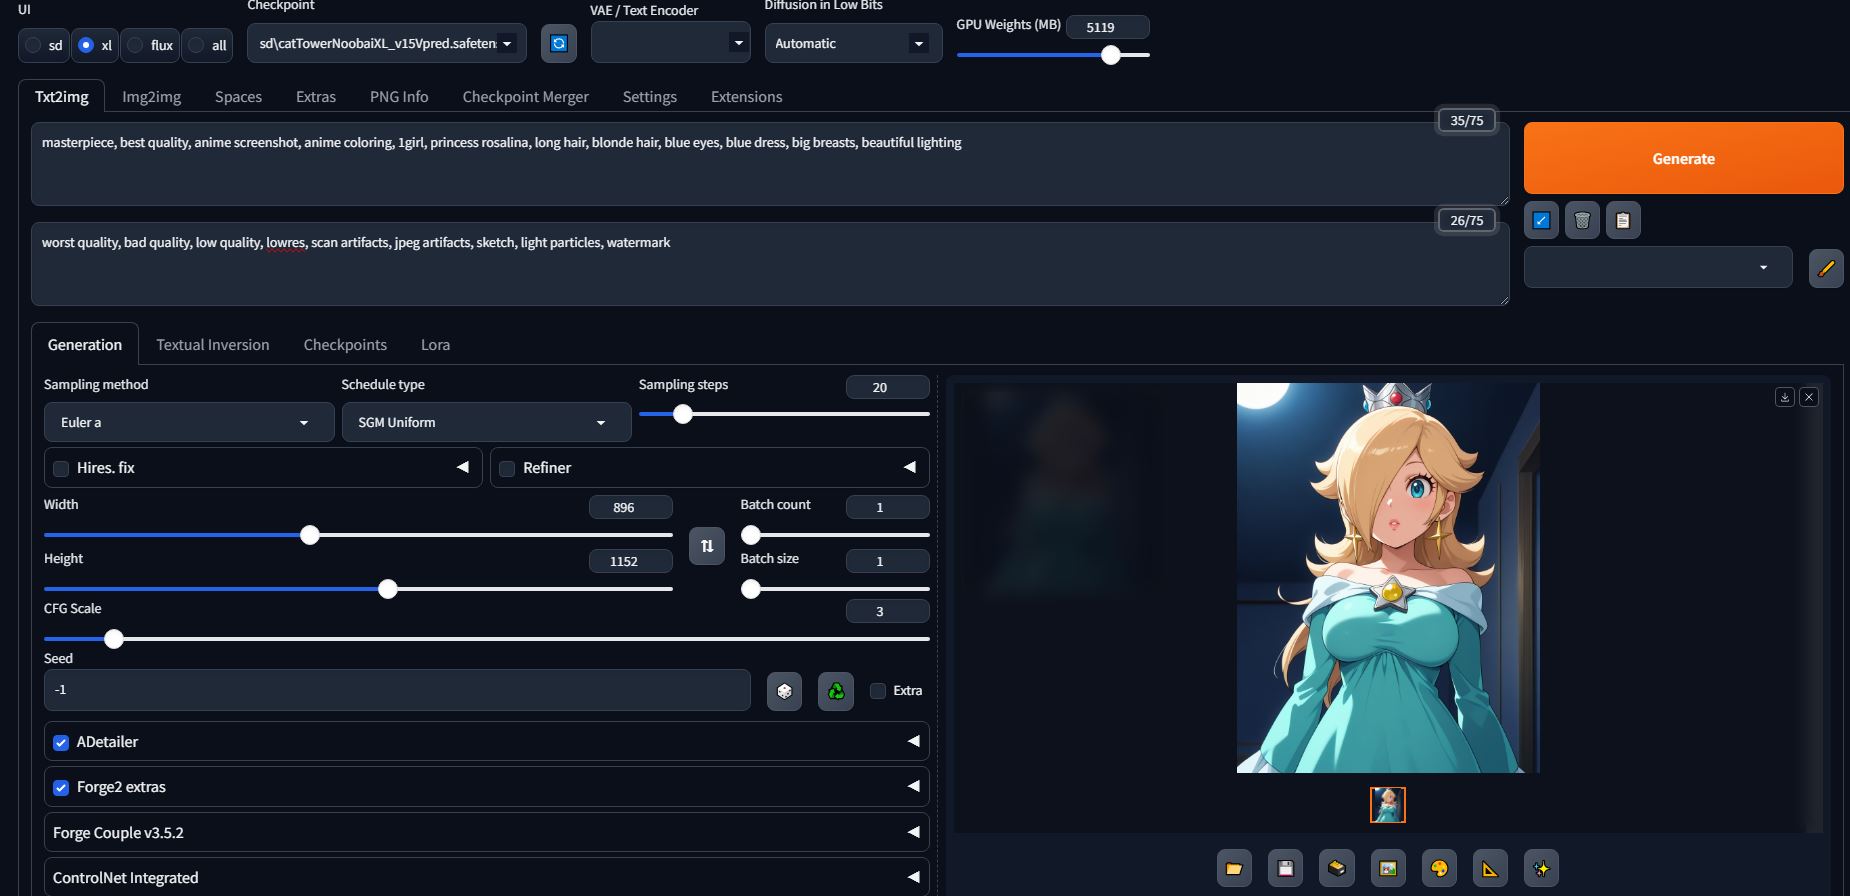Focus the negative prompt text box
This screenshot has width=1850, height=896.
click(770, 264)
